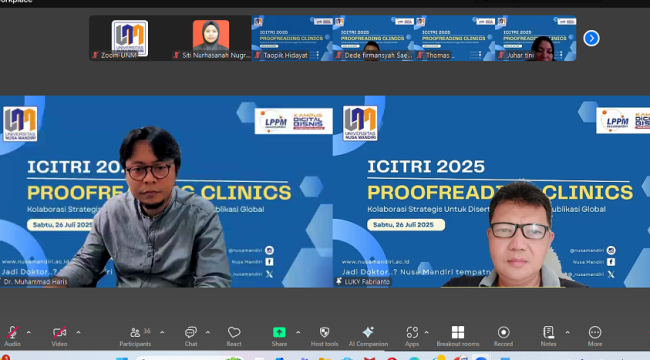Open three-dot menu on Thomas tile

tap(480, 55)
